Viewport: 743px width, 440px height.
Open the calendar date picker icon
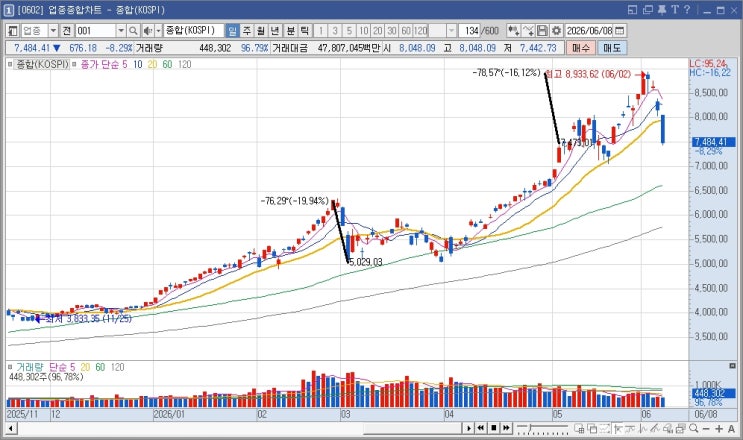pyautogui.click(x=619, y=31)
